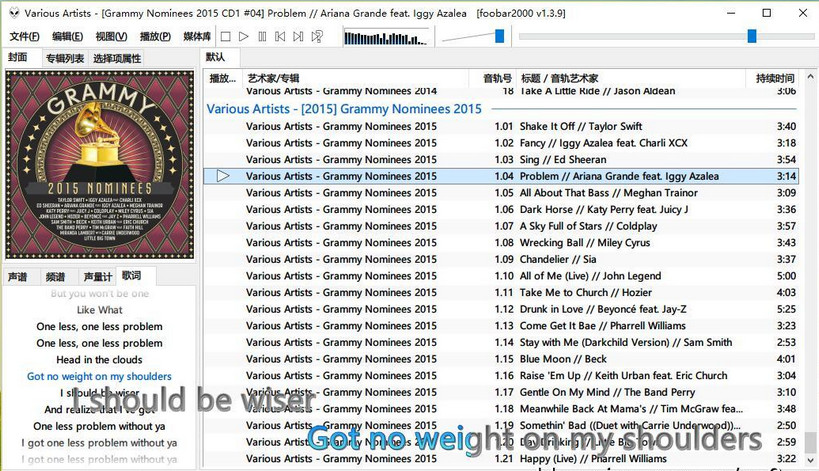Select track Come Get It Bae
Viewport: 819px width, 471px height.
[501, 326]
